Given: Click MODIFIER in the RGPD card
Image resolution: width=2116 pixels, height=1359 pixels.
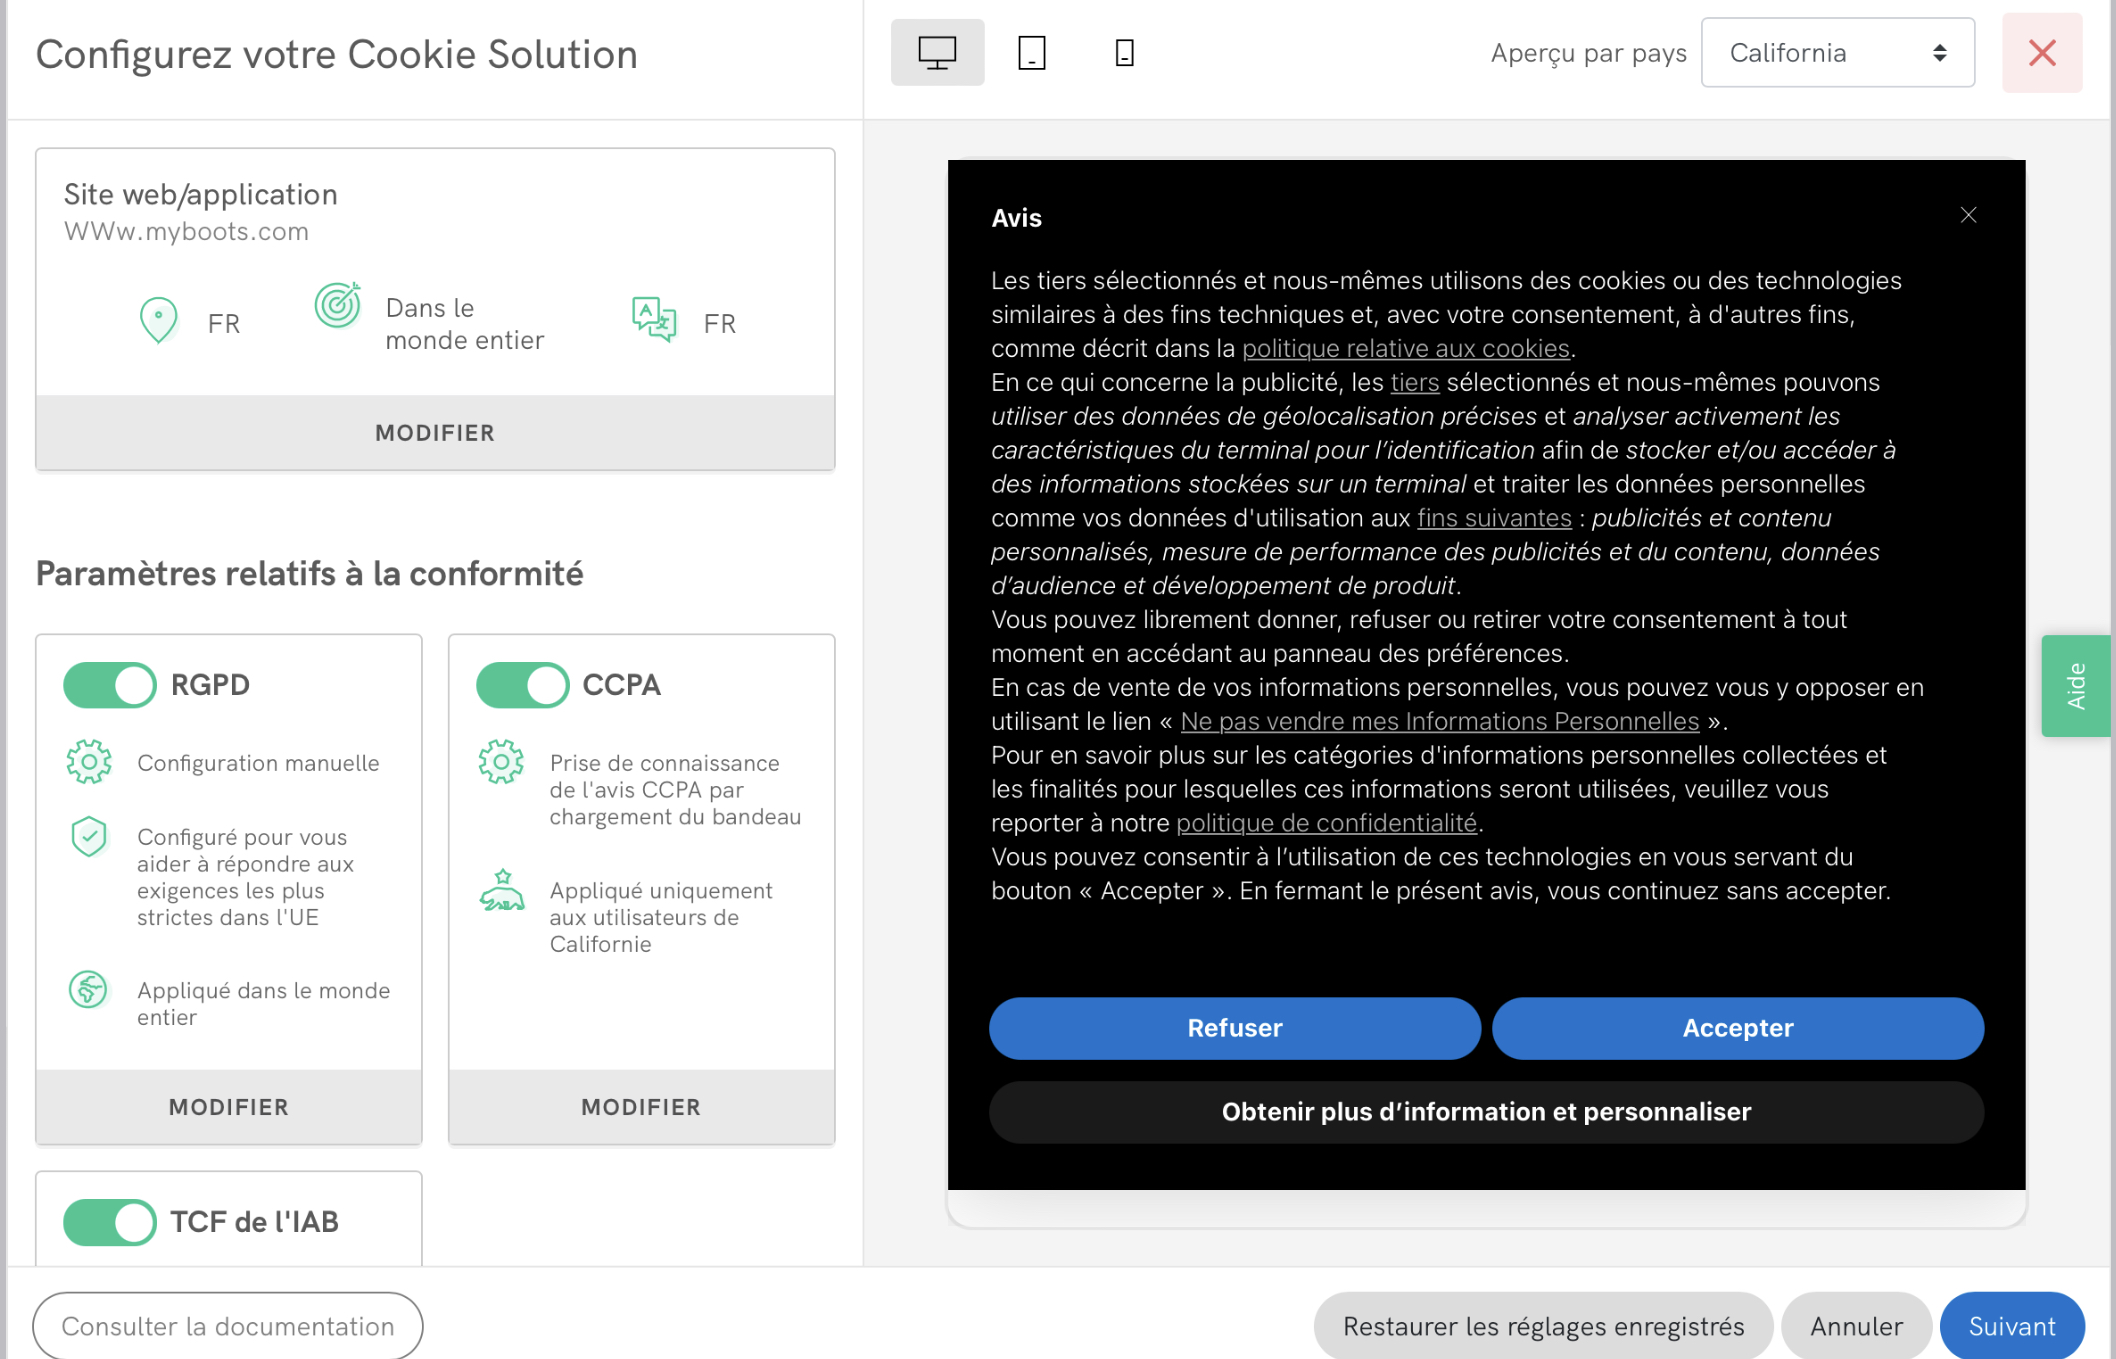Looking at the screenshot, I should pos(229,1107).
